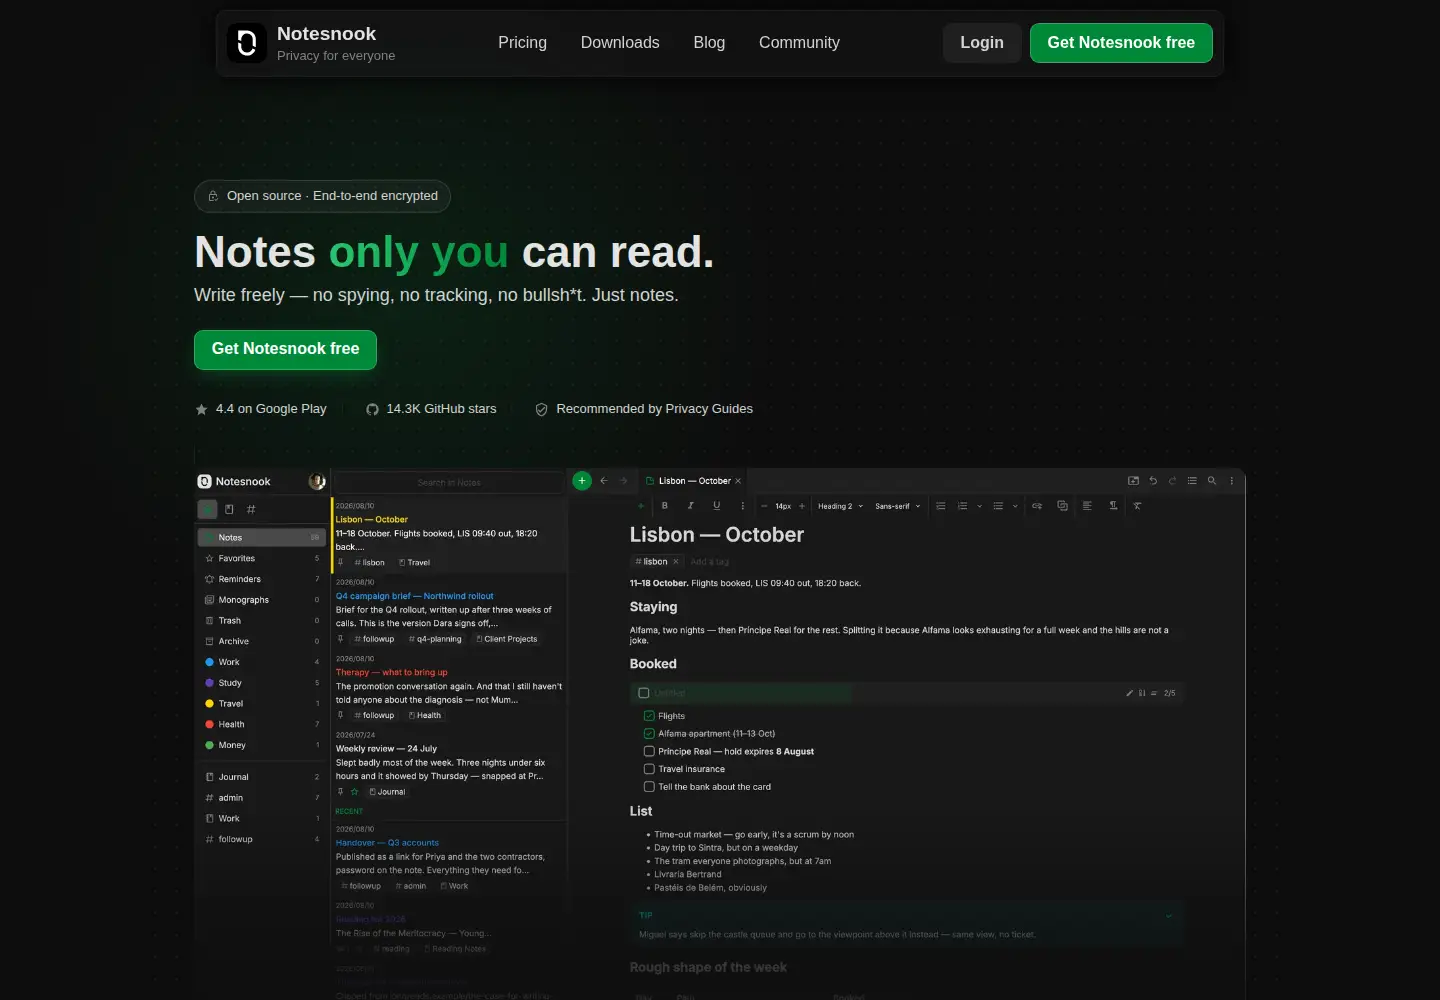Click the search magnifier icon above the editor

pos(1212,481)
